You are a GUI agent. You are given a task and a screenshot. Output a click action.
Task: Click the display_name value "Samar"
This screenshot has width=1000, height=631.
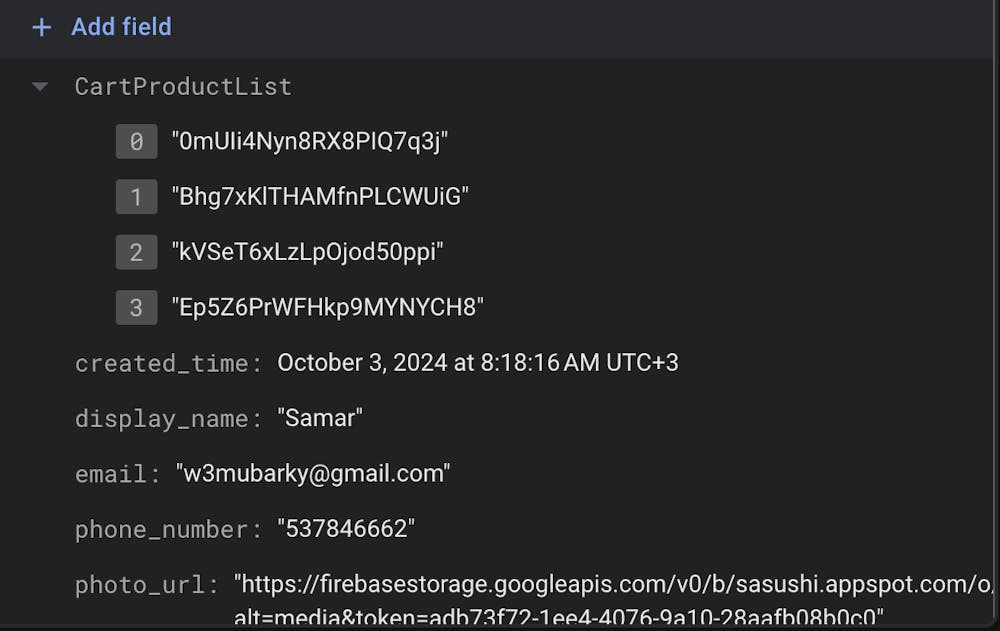pyautogui.click(x=320, y=418)
